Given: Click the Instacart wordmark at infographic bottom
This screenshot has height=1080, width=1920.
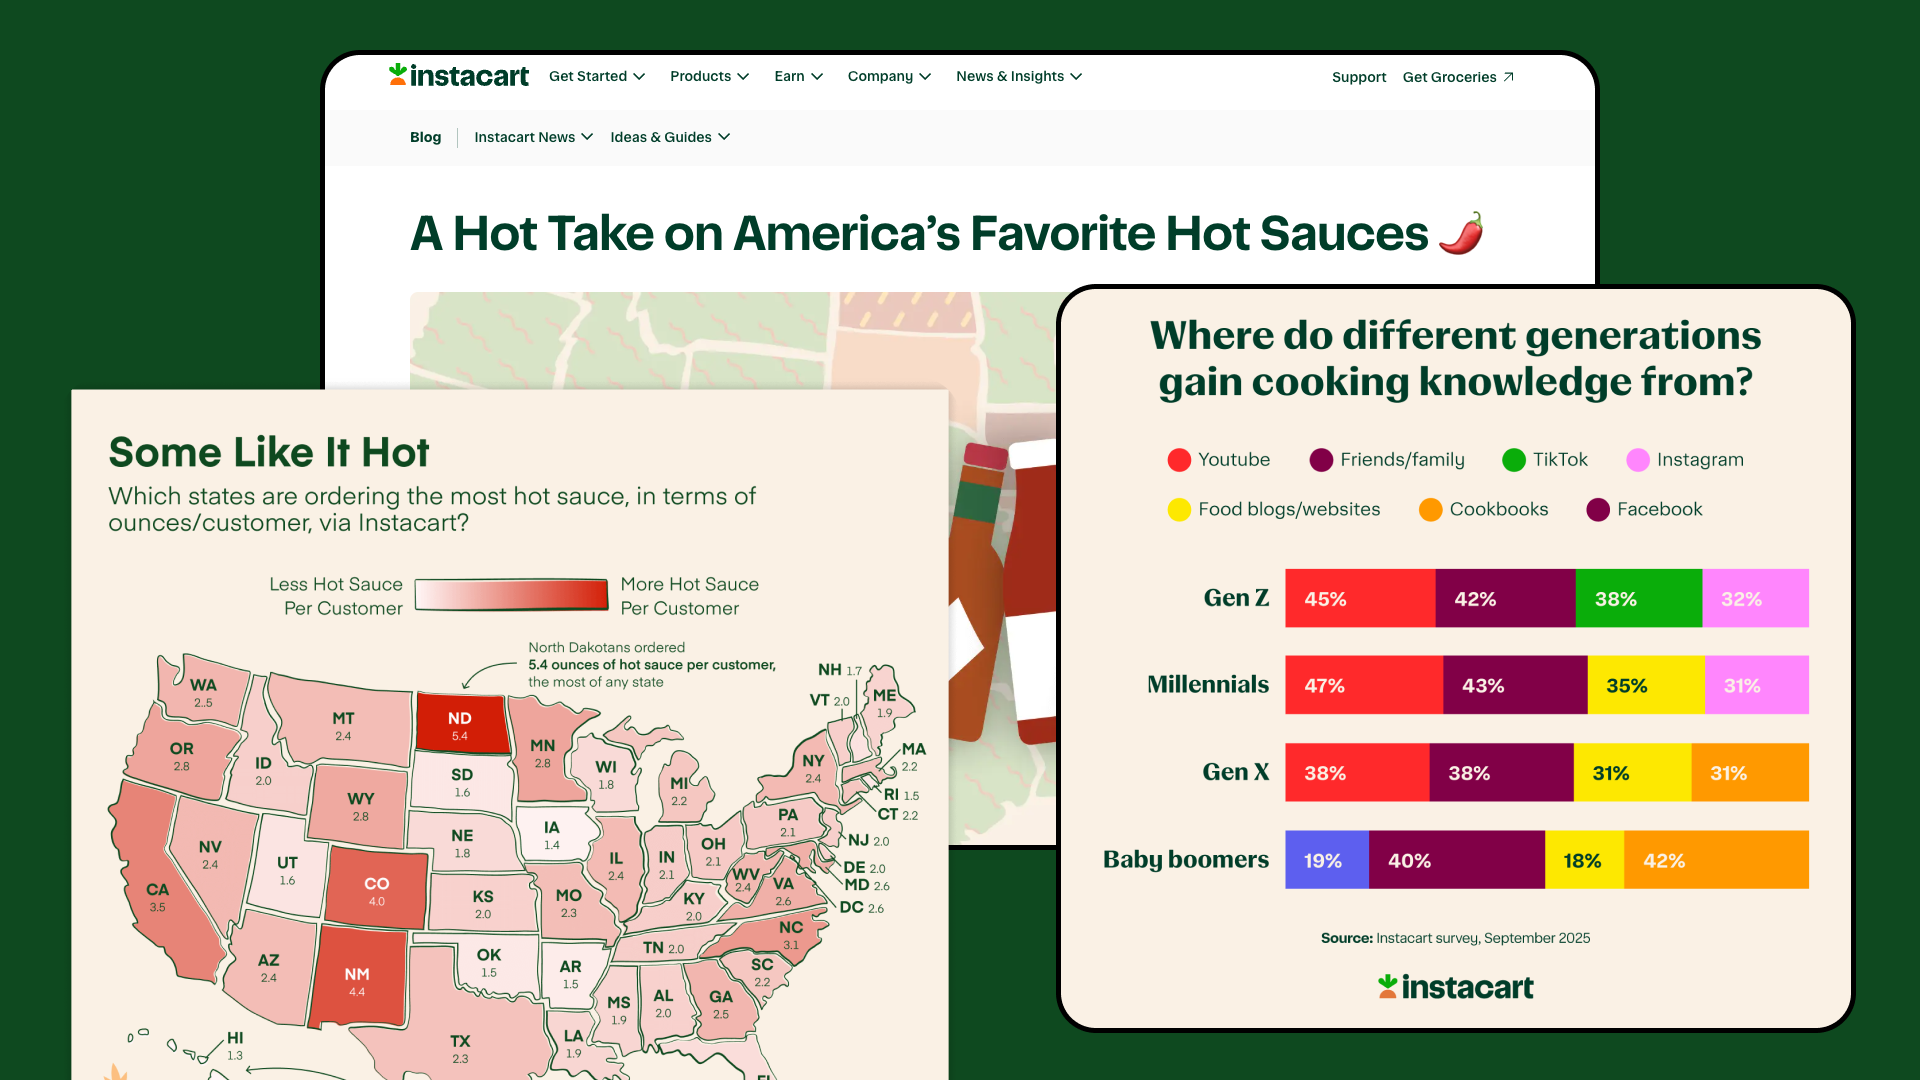Looking at the screenshot, I should pos(1455,987).
